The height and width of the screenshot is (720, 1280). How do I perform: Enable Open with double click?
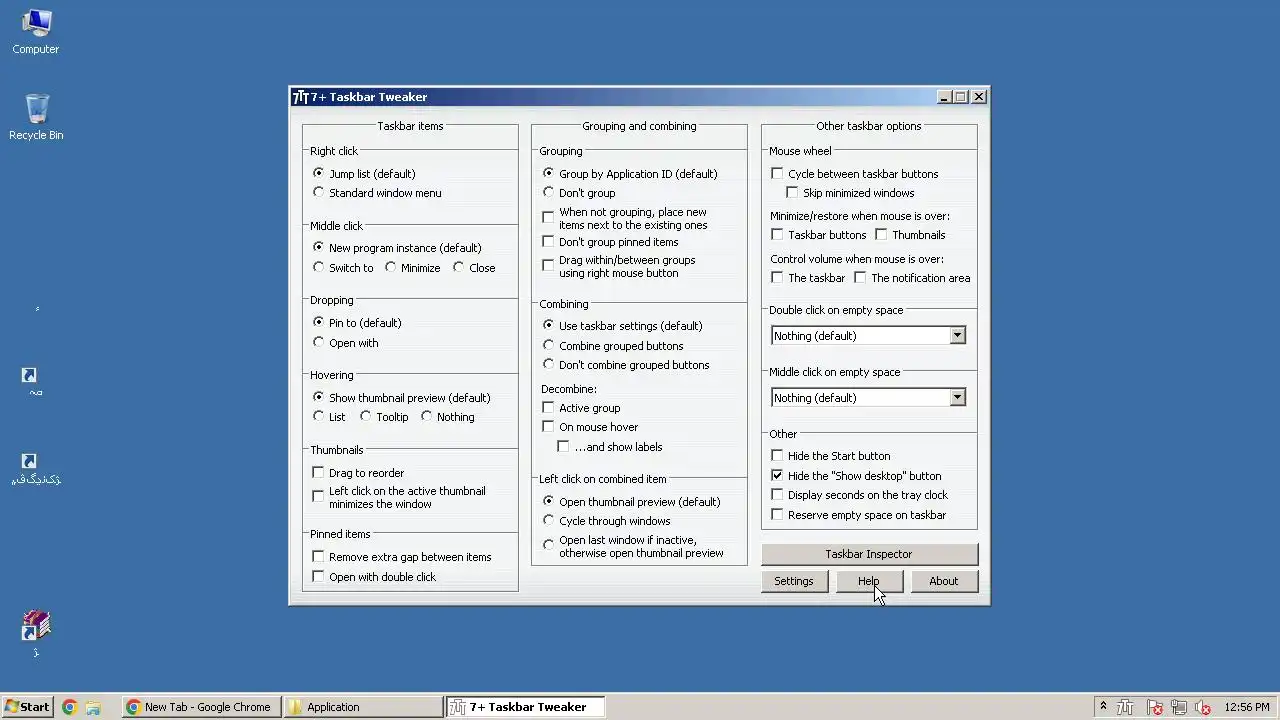(318, 576)
